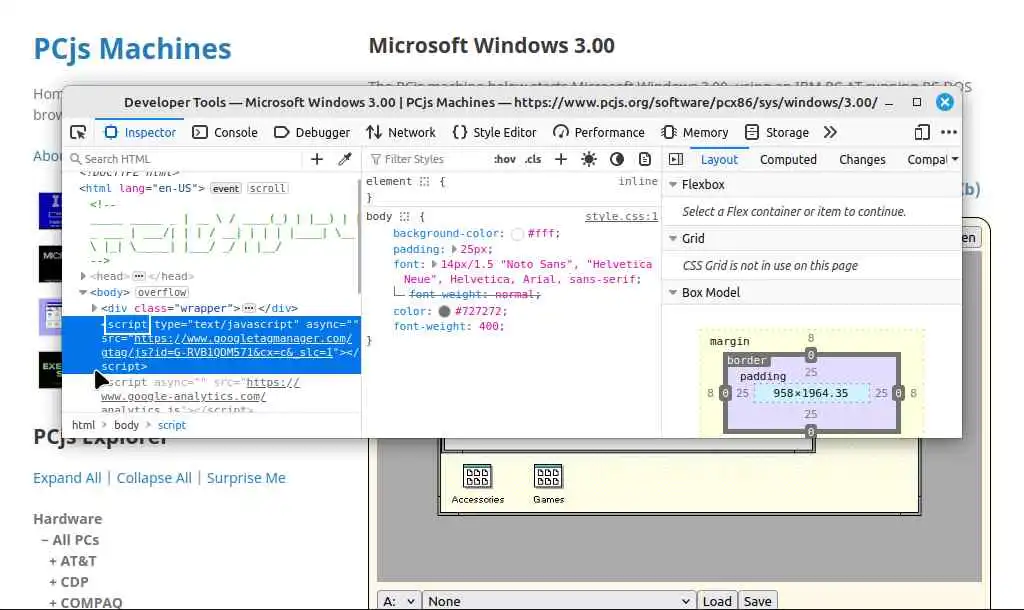
Task: Open DevTools three-dot options menu
Action: coord(949,133)
